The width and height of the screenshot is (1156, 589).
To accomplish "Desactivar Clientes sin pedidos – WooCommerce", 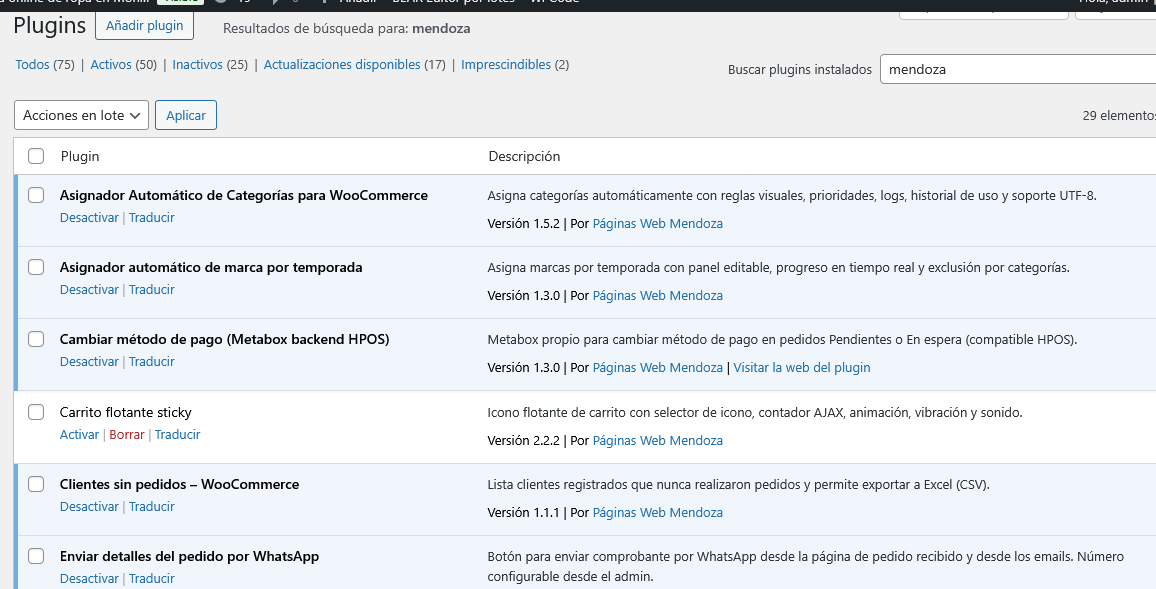I will coord(89,507).
